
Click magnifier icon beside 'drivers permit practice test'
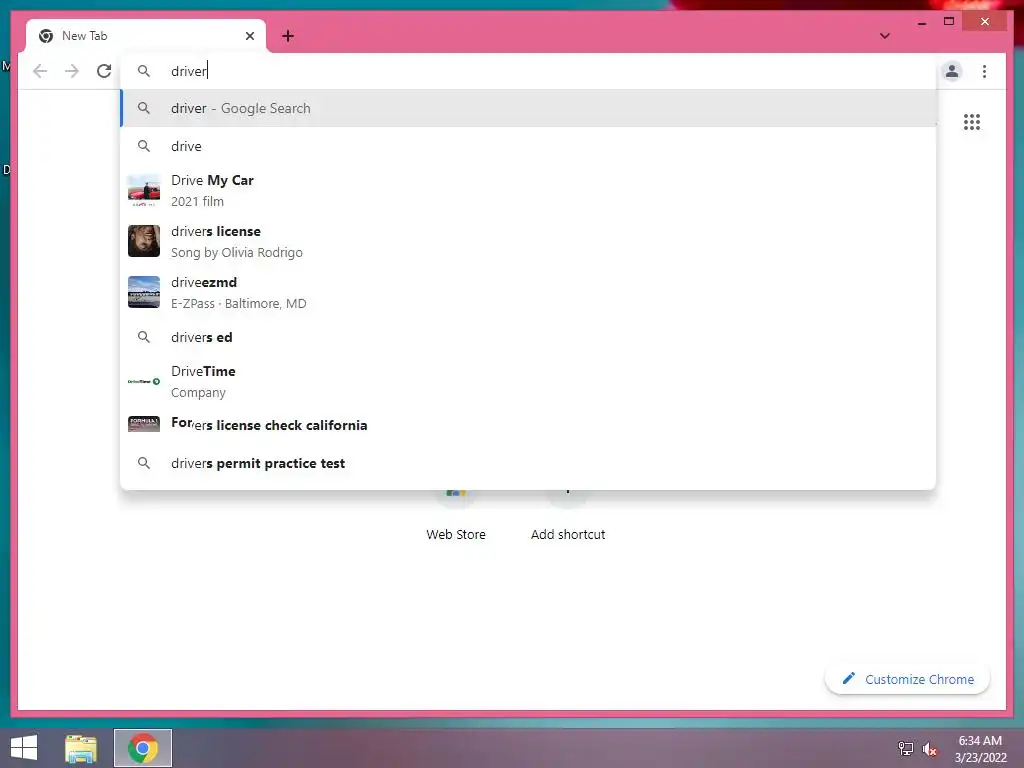point(144,463)
